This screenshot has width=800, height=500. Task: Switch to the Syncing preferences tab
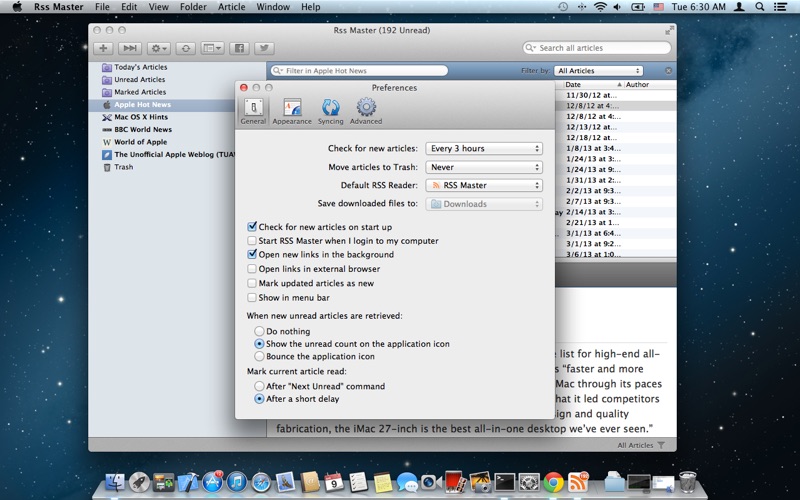331,111
